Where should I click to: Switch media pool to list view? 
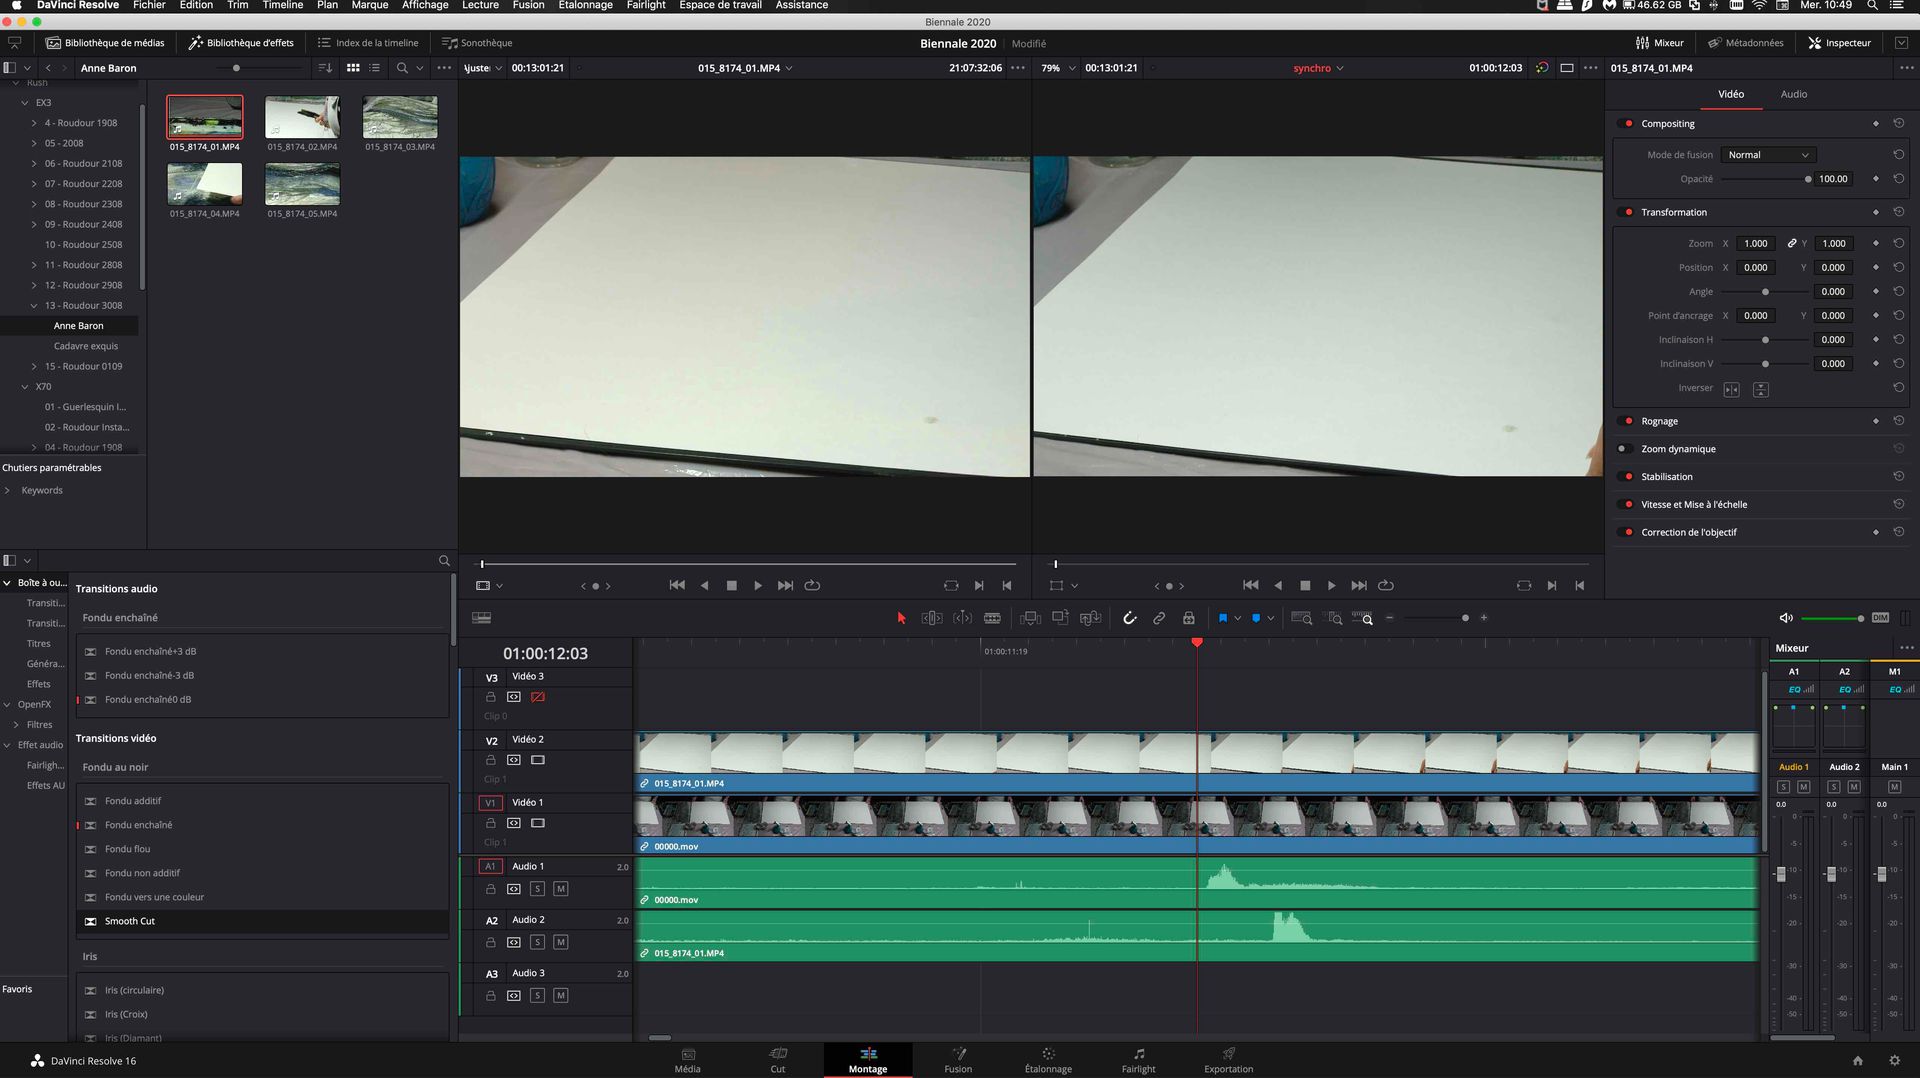[x=375, y=68]
